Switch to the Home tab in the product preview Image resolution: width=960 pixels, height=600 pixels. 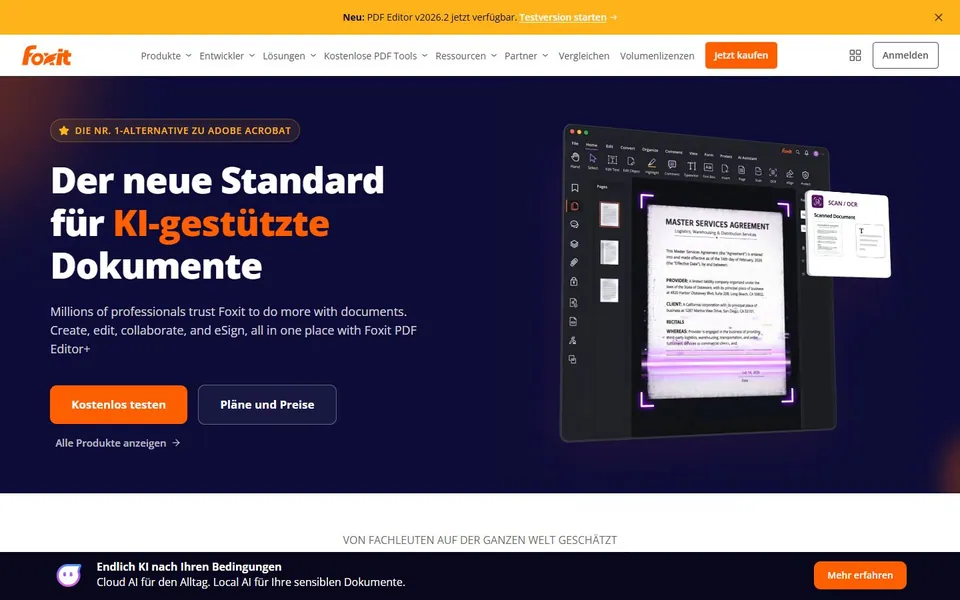591,145
